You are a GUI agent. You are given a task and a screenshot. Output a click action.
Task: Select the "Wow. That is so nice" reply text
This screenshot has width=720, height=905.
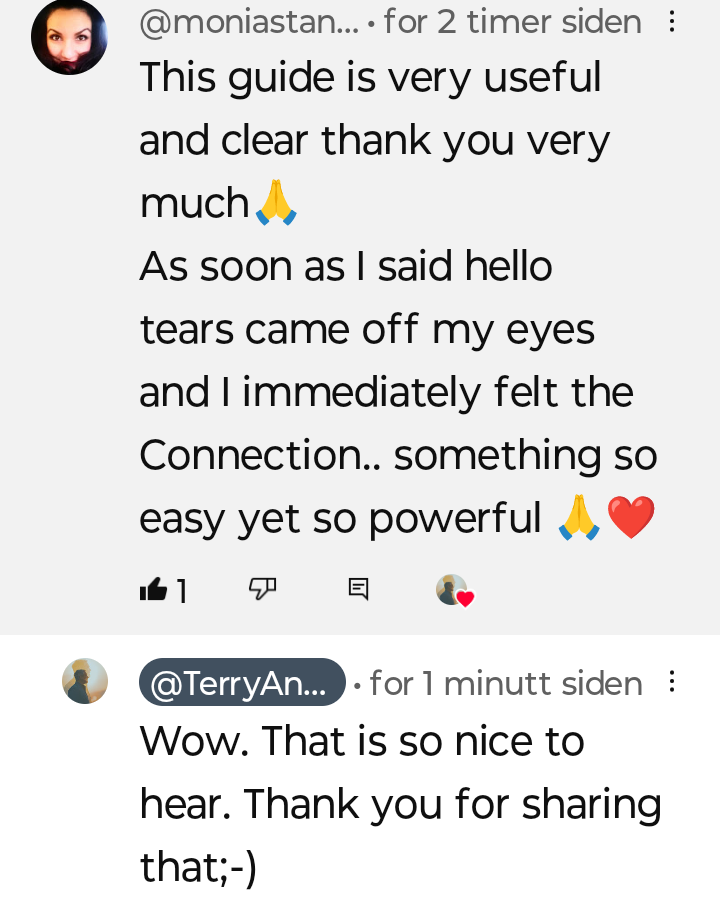pyautogui.click(x=361, y=742)
